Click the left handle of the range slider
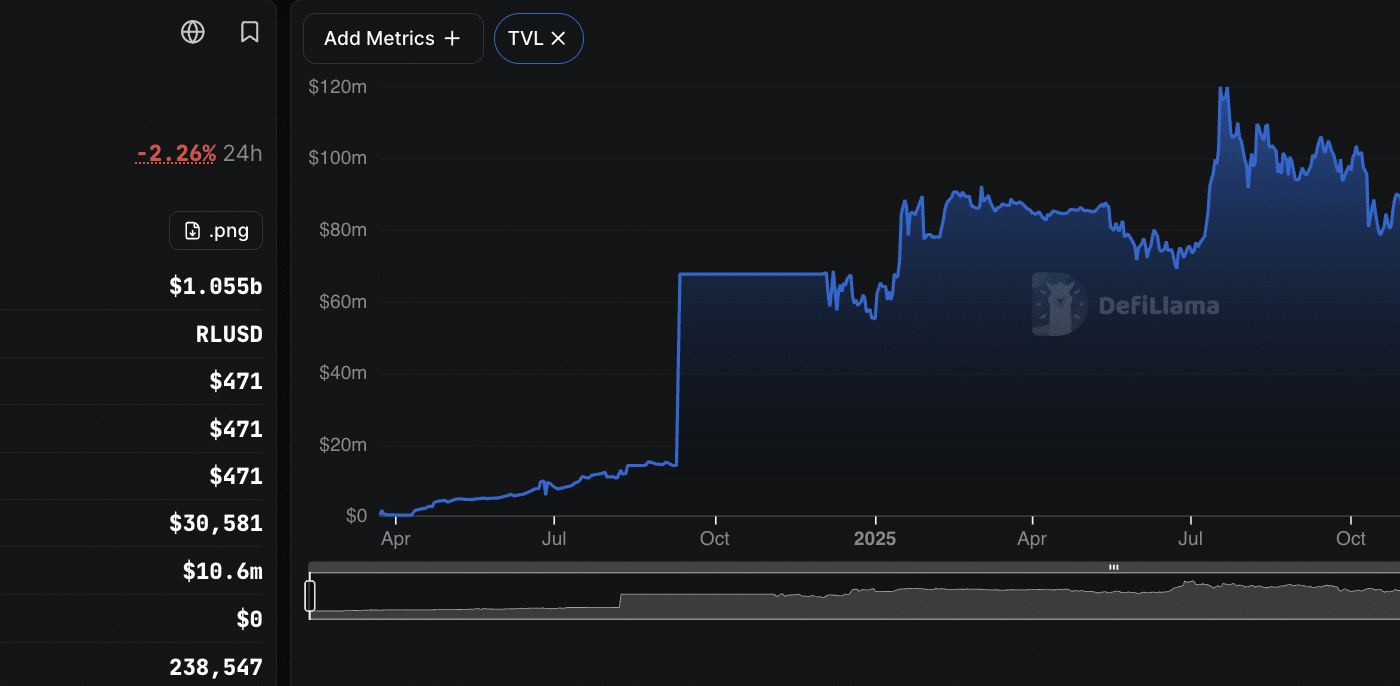This screenshot has height=686, width=1400. coord(310,595)
